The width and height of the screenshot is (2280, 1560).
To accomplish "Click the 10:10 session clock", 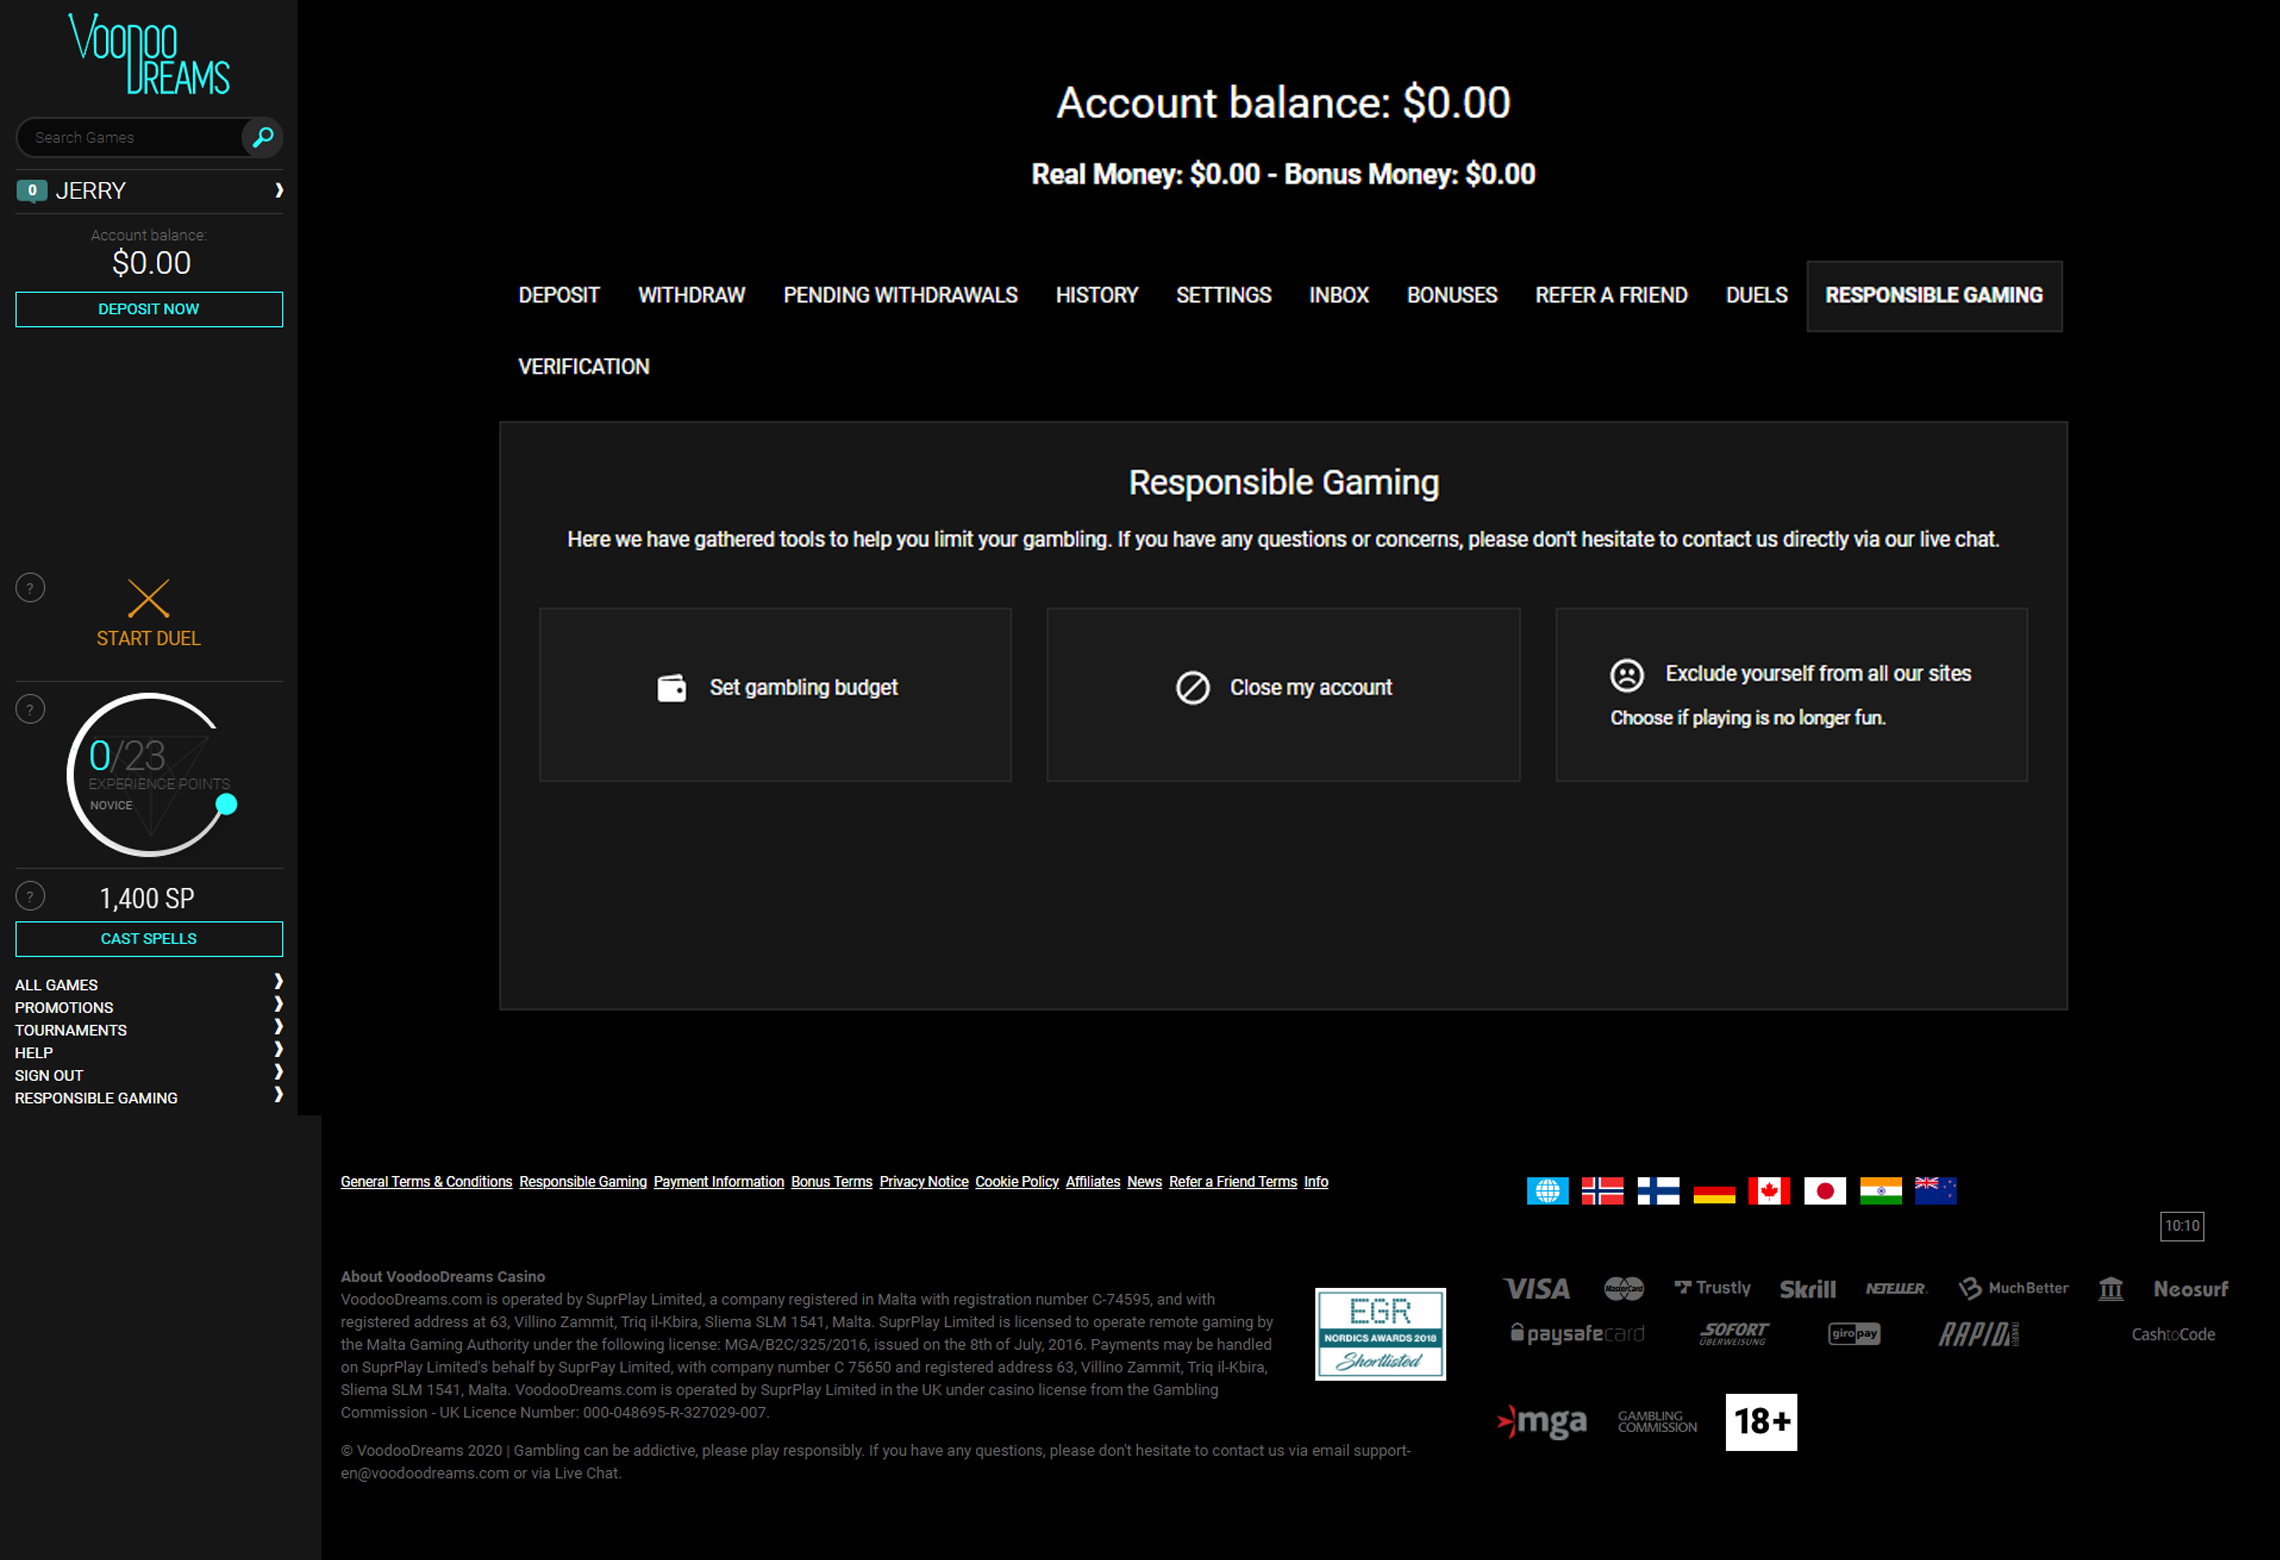I will pyautogui.click(x=2182, y=1226).
